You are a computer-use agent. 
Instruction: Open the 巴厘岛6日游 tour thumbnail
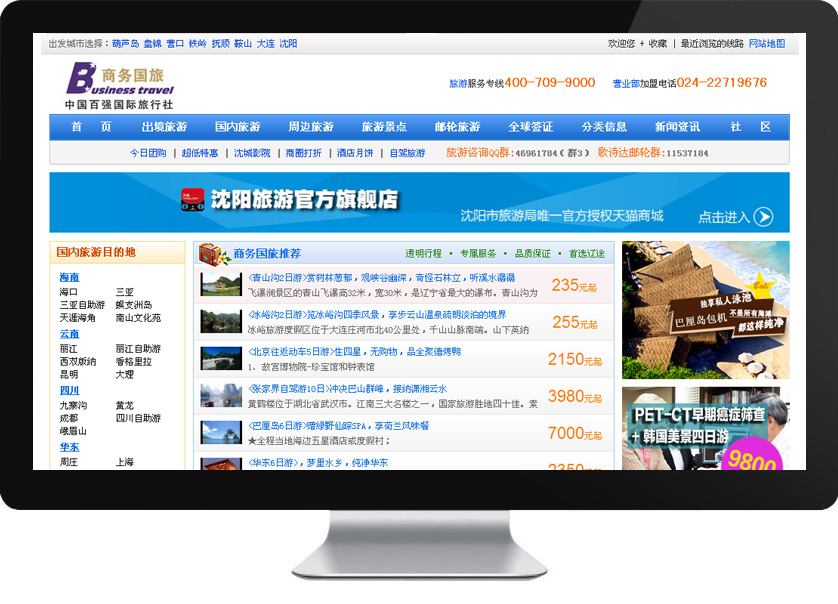[221, 432]
